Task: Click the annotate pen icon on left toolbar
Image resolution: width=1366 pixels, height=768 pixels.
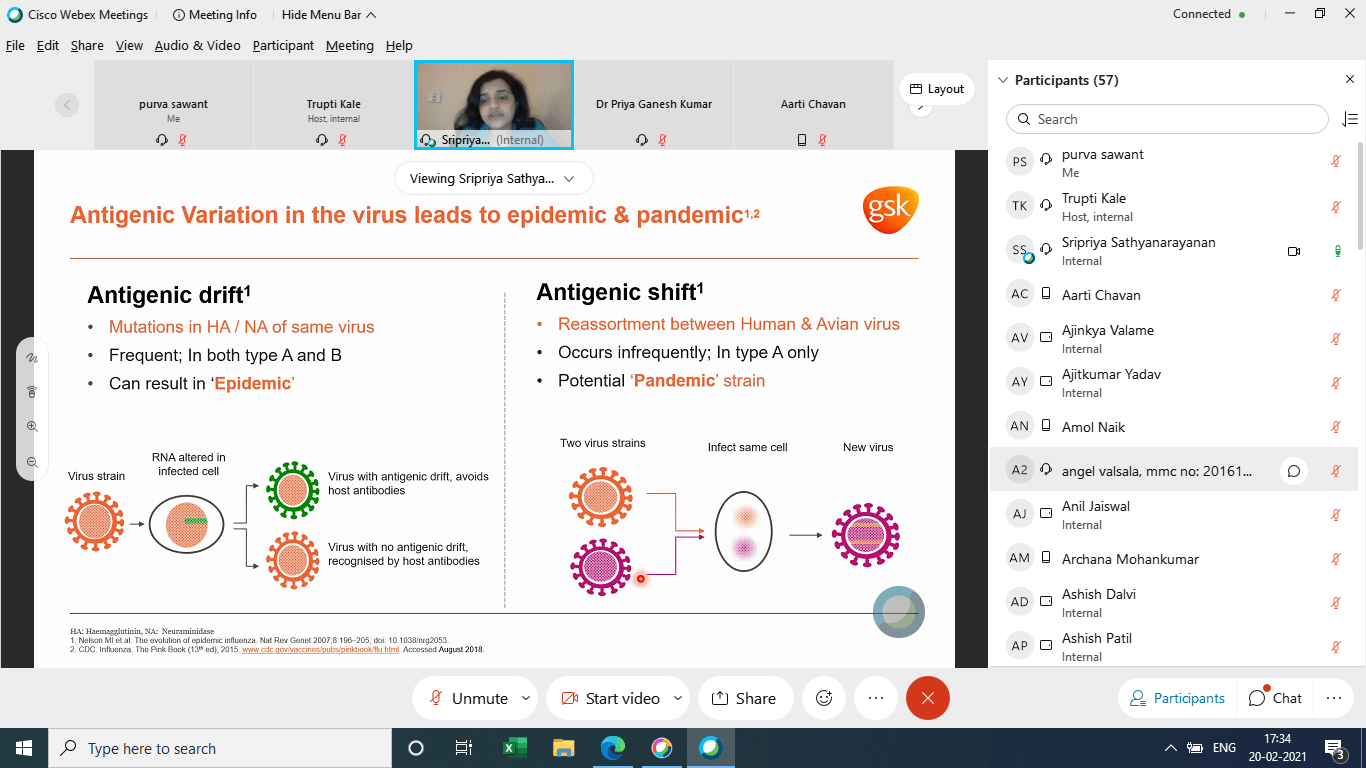Action: tap(32, 357)
